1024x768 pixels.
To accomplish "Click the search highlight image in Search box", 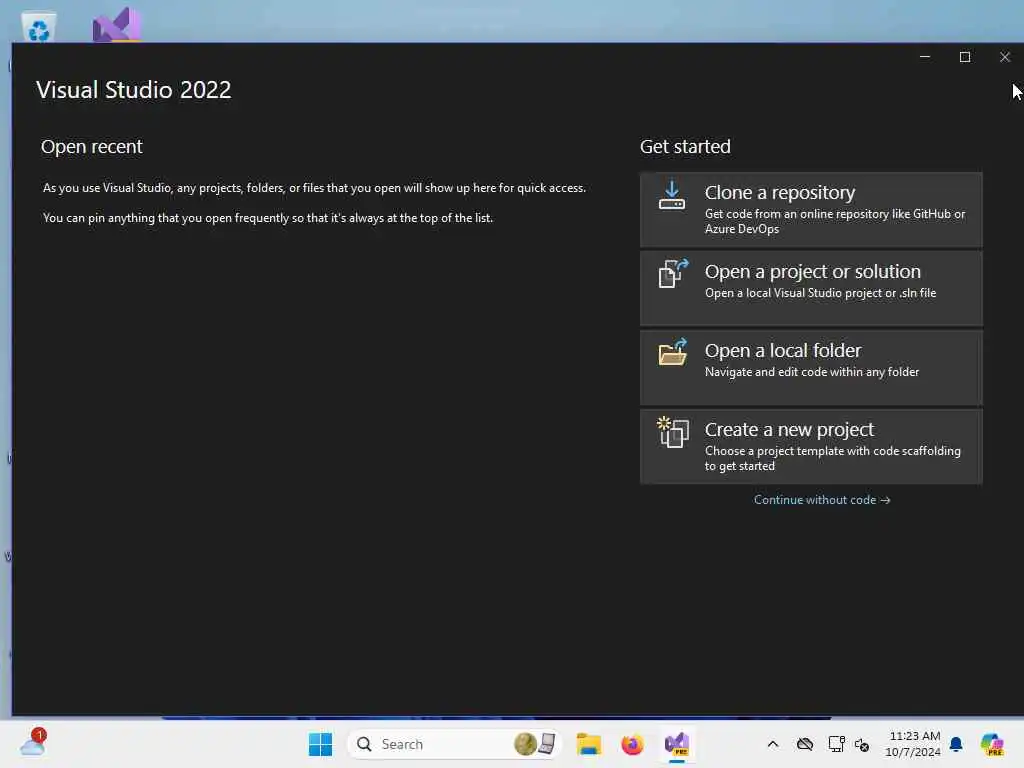I will [535, 743].
